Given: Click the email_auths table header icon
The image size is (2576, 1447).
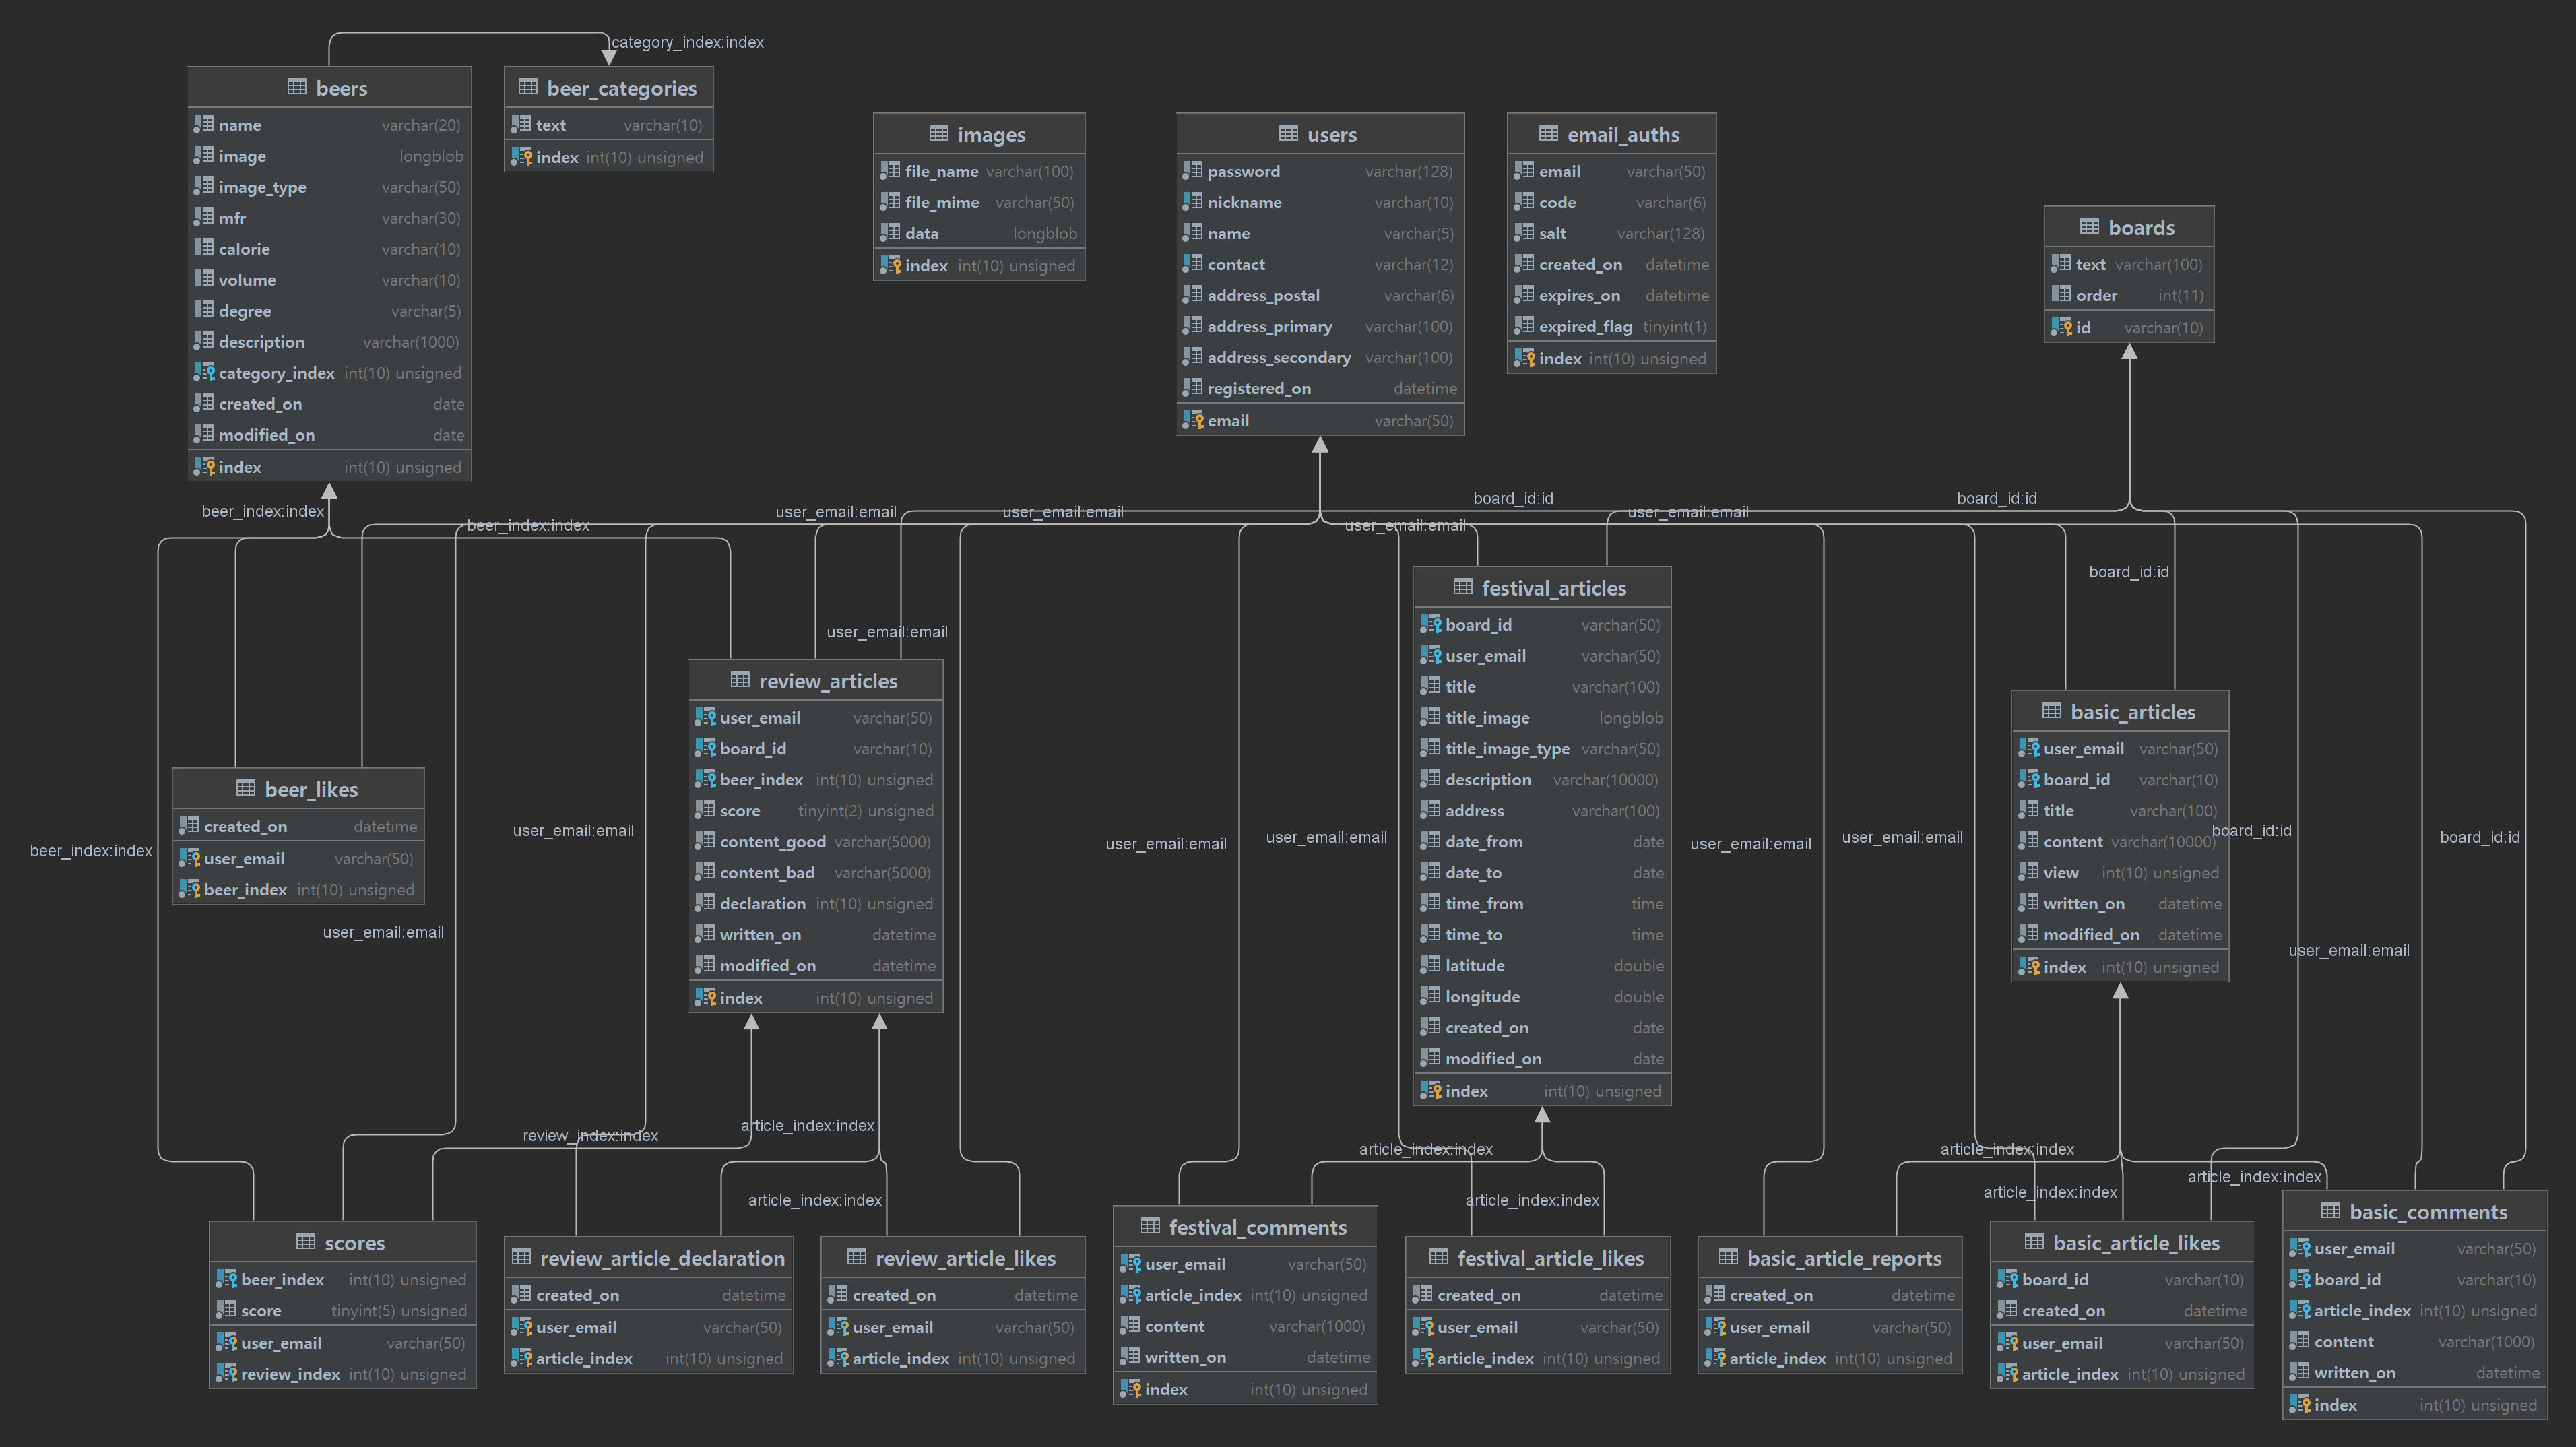Looking at the screenshot, I should (x=1548, y=133).
